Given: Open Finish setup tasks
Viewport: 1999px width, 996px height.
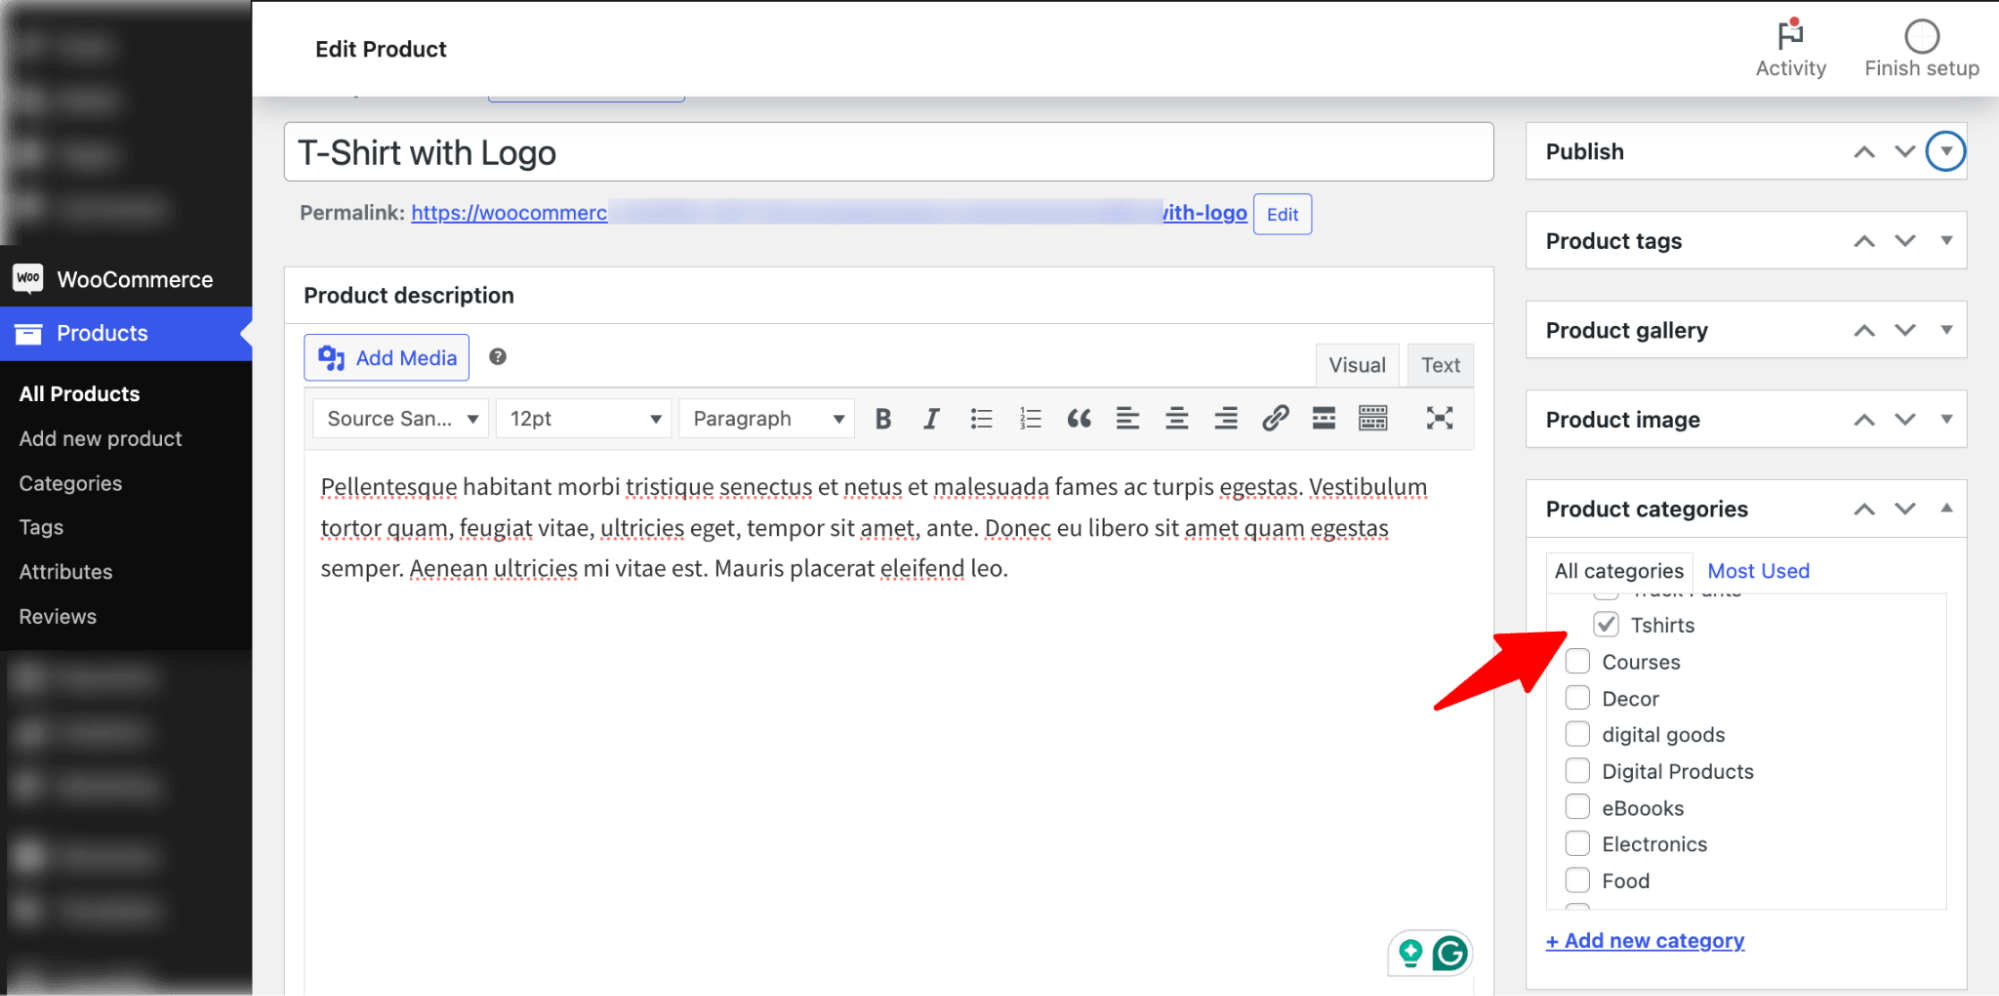Looking at the screenshot, I should pos(1921,49).
